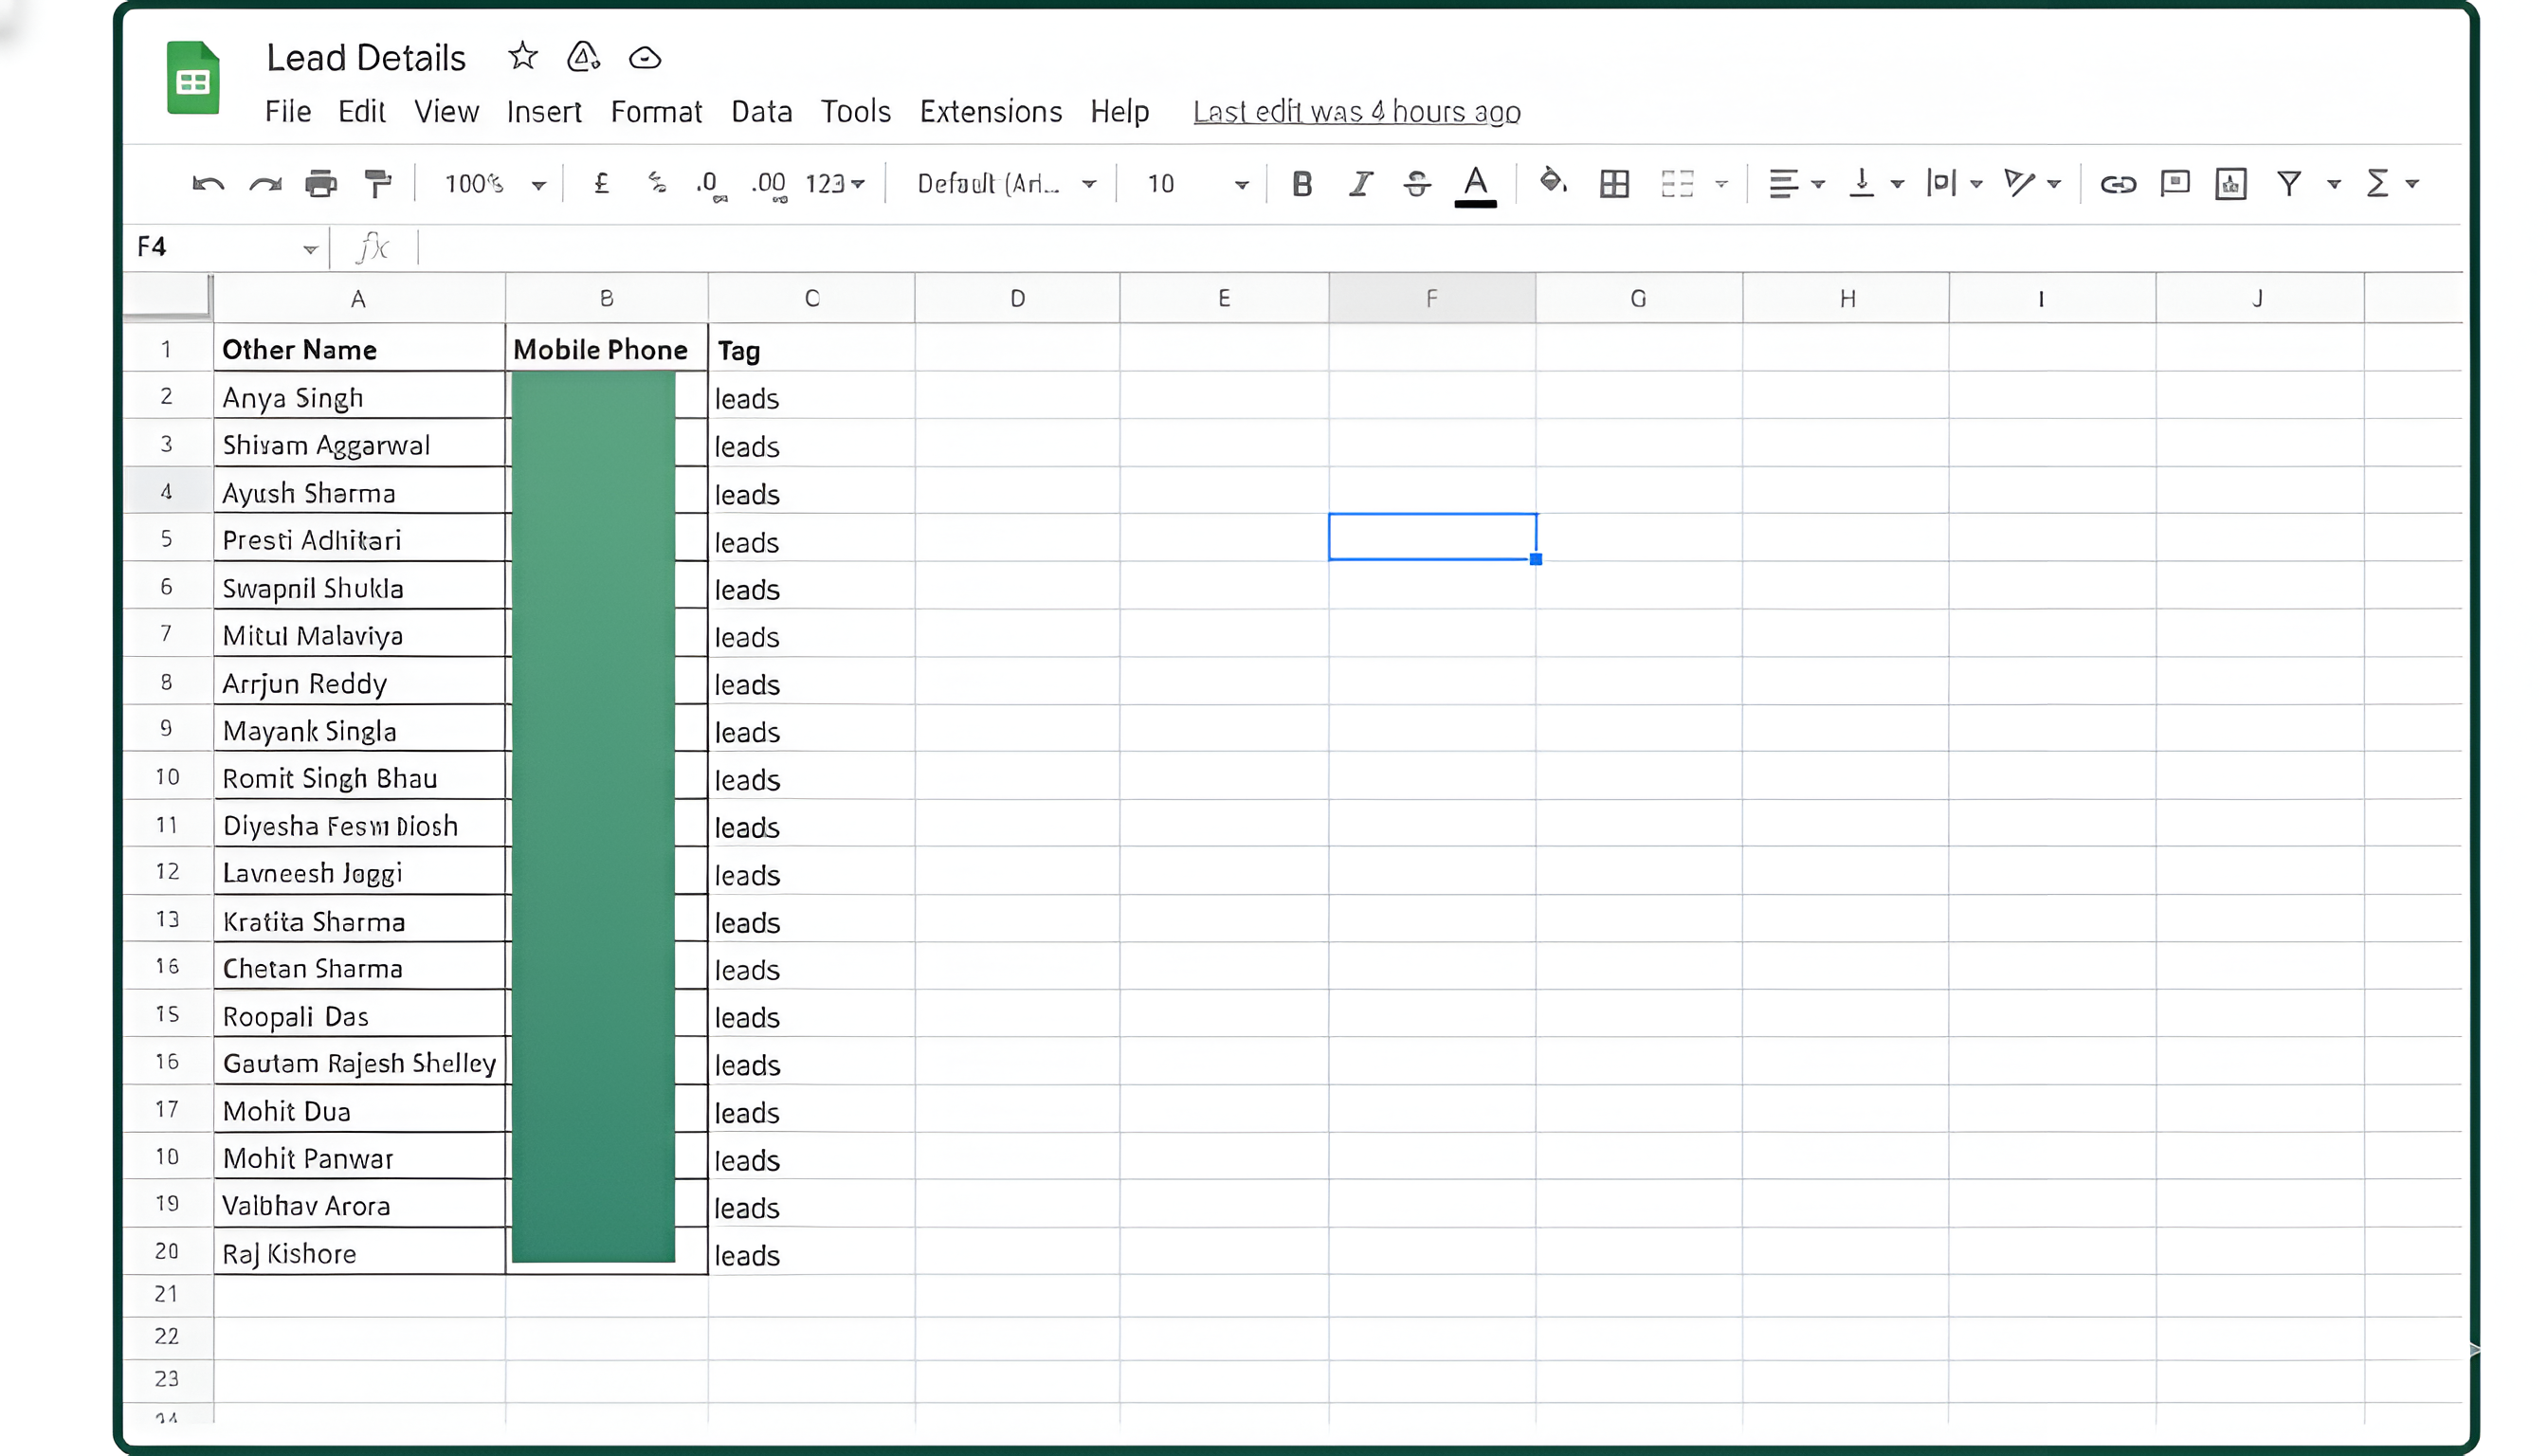Click the print icon
The image size is (2548, 1456).
click(x=321, y=184)
